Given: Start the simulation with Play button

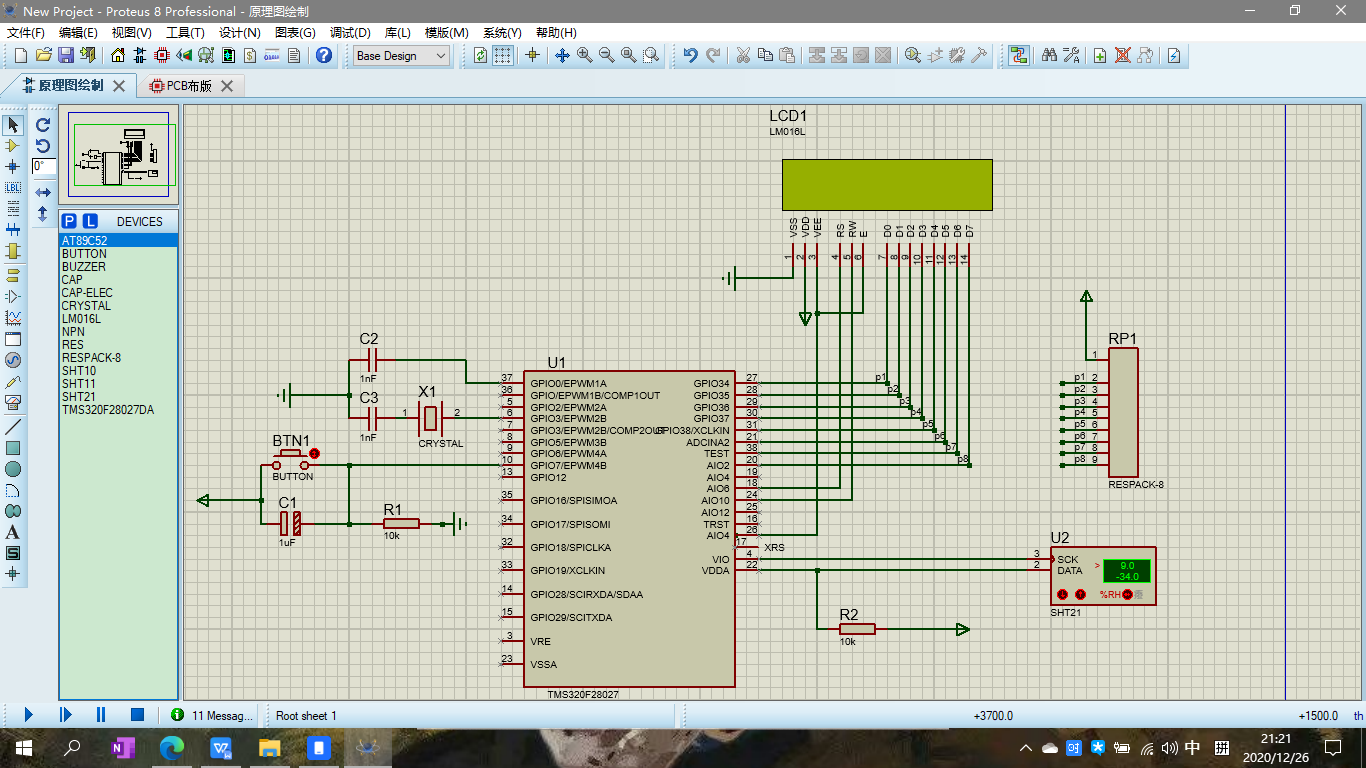Looking at the screenshot, I should 28,715.
